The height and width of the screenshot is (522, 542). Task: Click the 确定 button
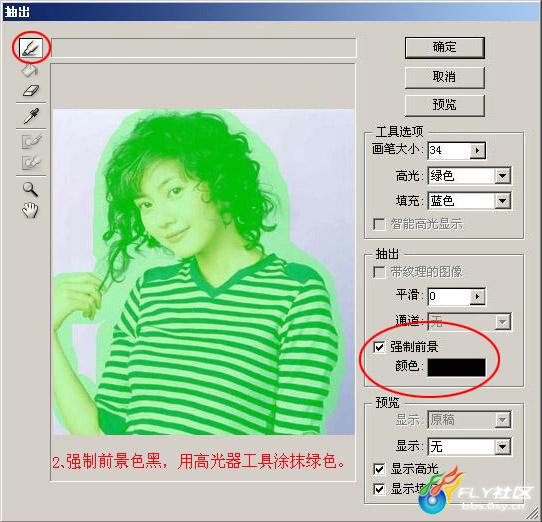click(x=445, y=48)
